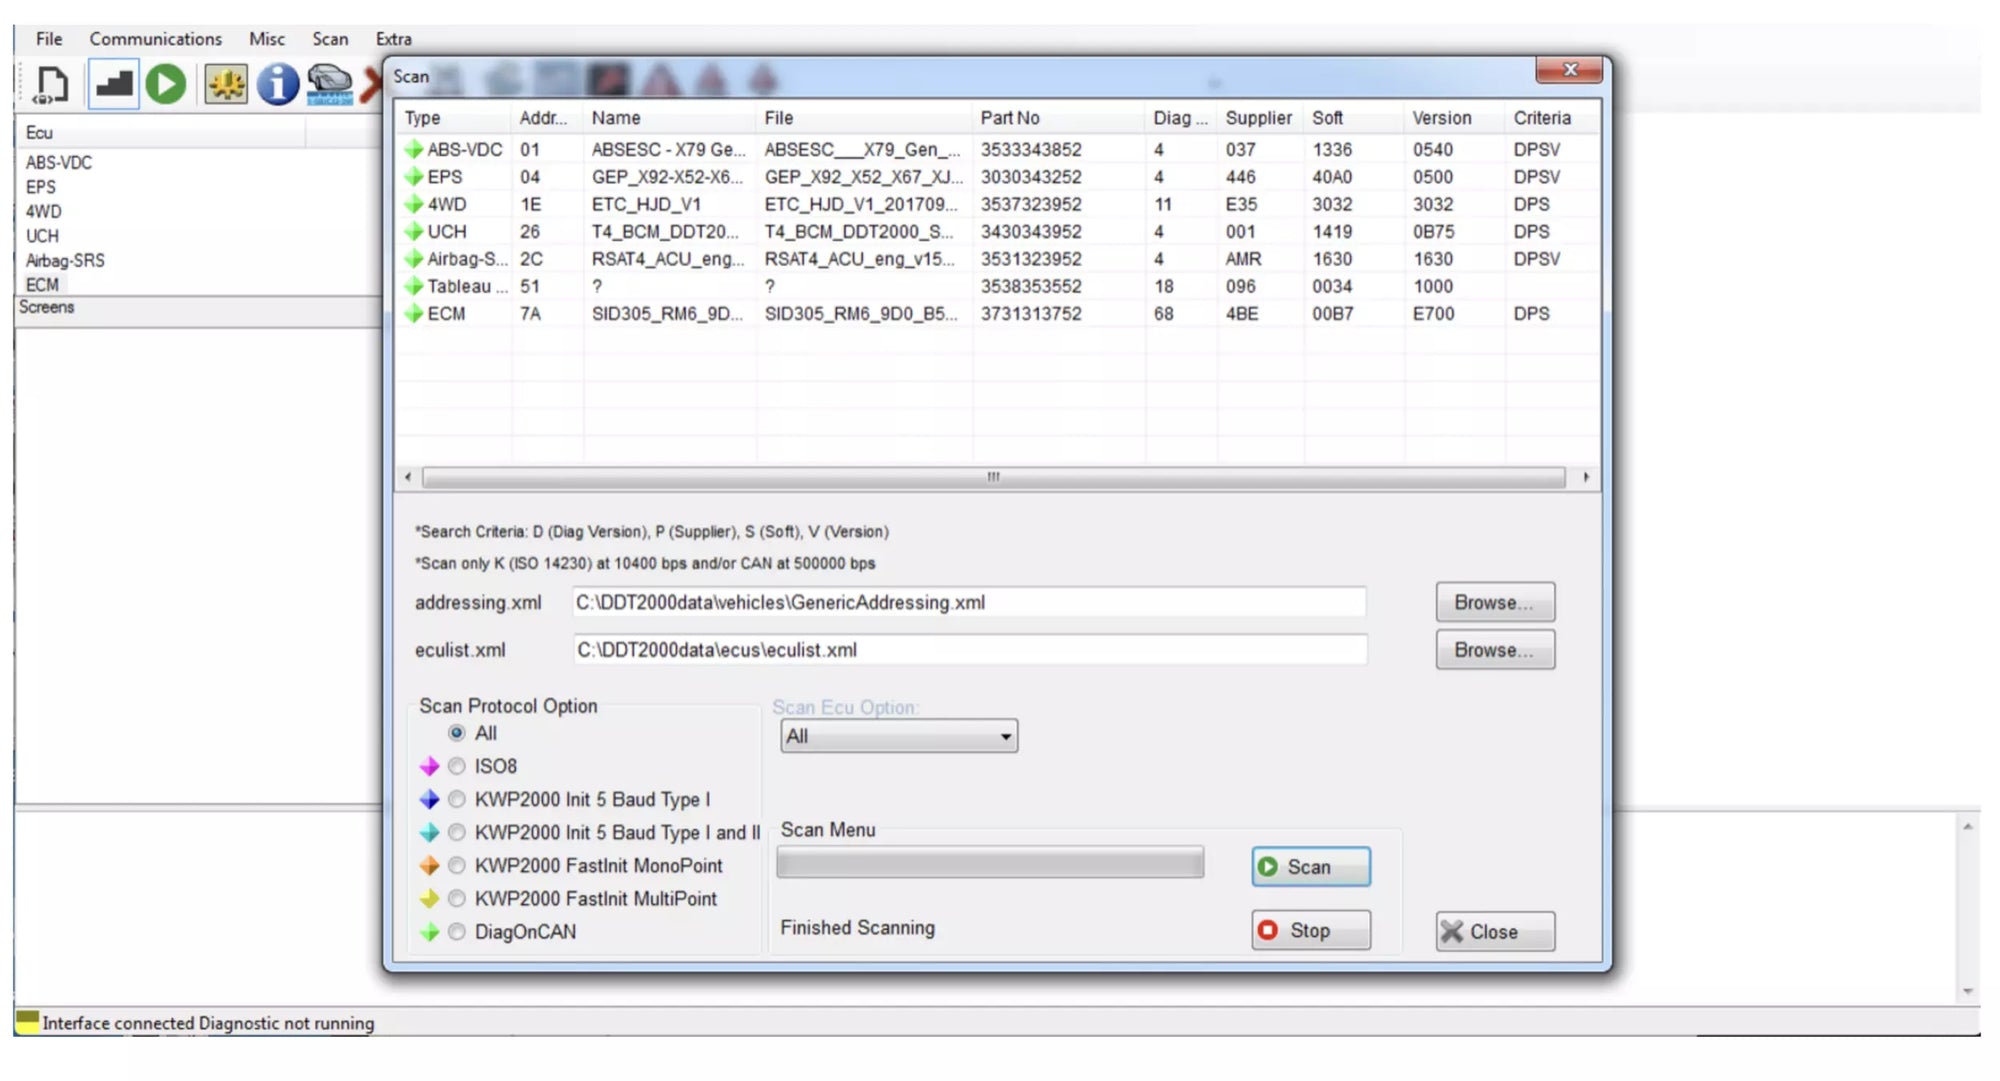
Task: Click the green play toolbar button
Action: click(166, 84)
